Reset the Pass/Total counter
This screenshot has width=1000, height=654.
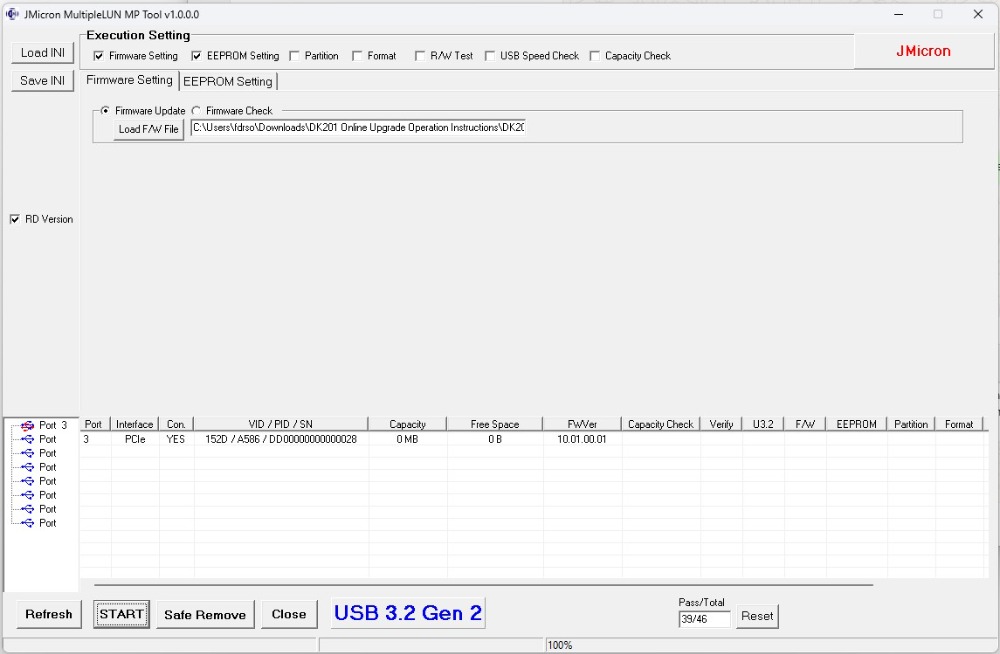756,616
